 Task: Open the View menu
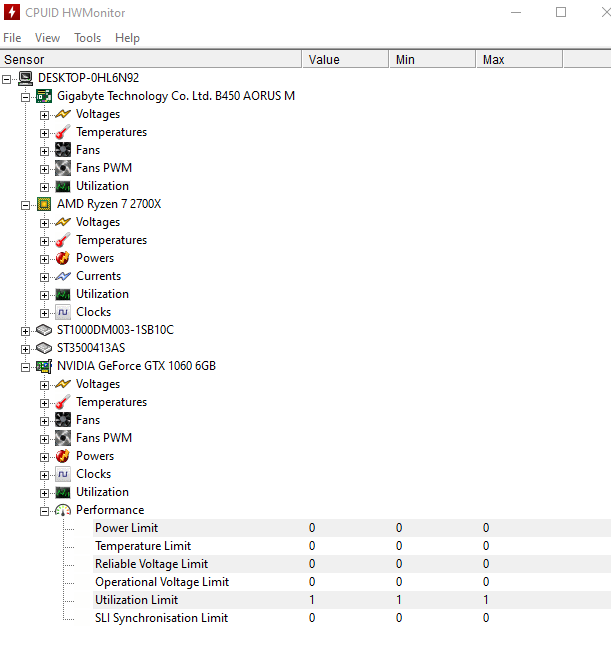pyautogui.click(x=47, y=38)
